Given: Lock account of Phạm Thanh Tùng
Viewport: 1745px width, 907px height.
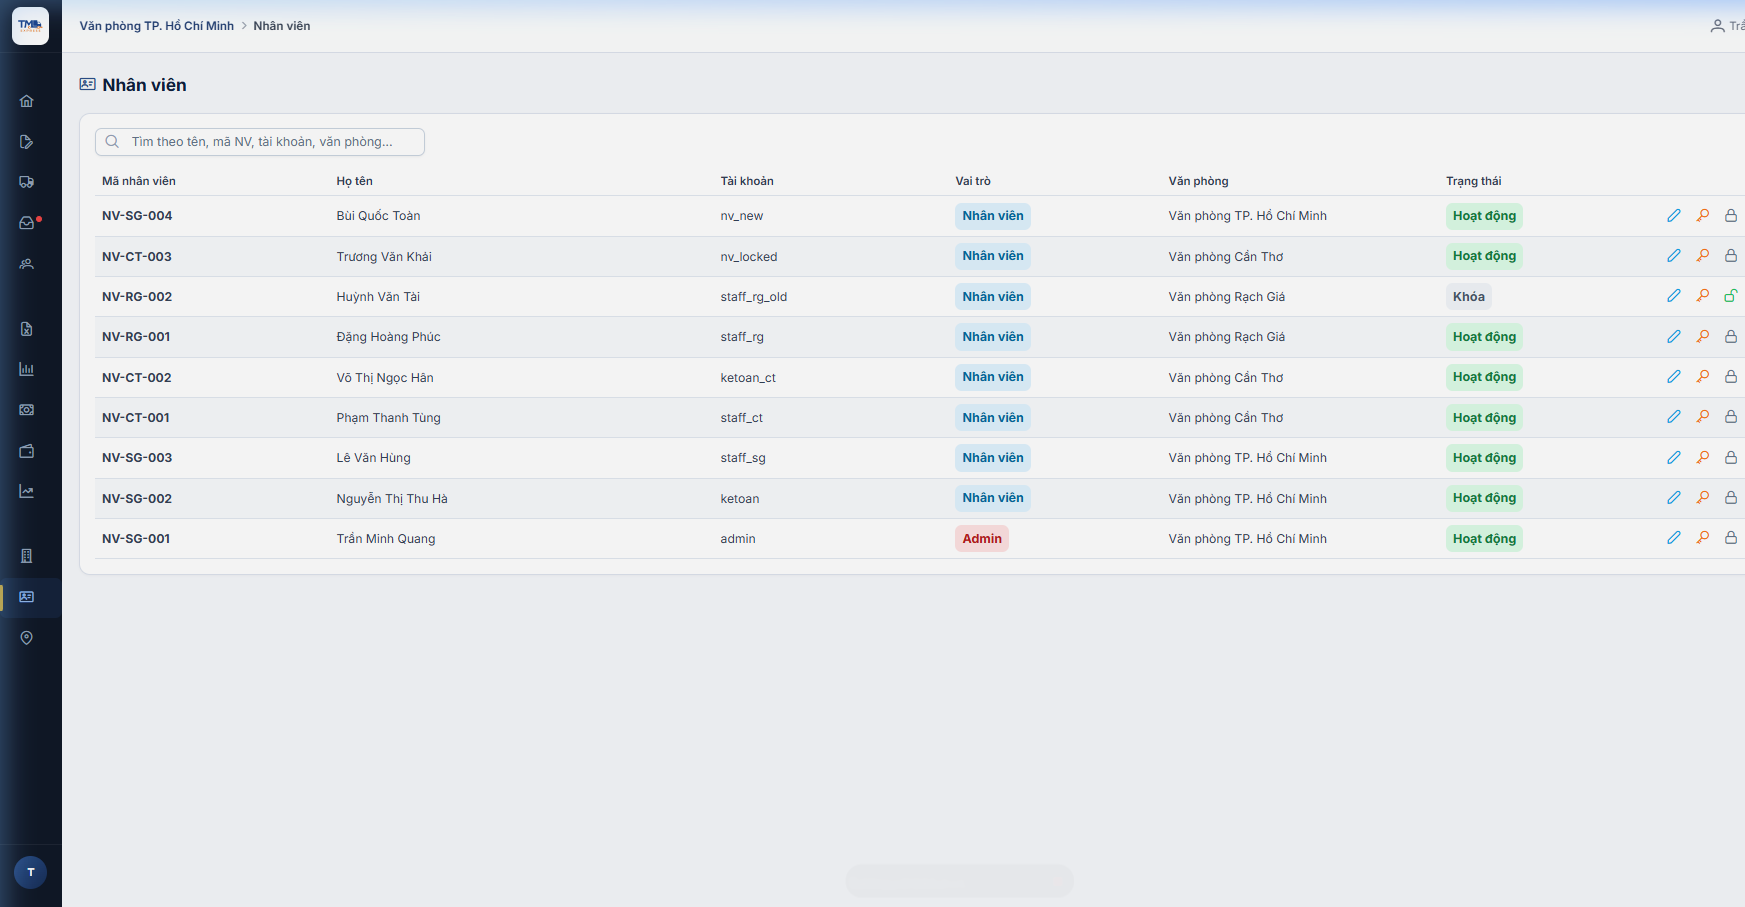Looking at the screenshot, I should coord(1731,417).
